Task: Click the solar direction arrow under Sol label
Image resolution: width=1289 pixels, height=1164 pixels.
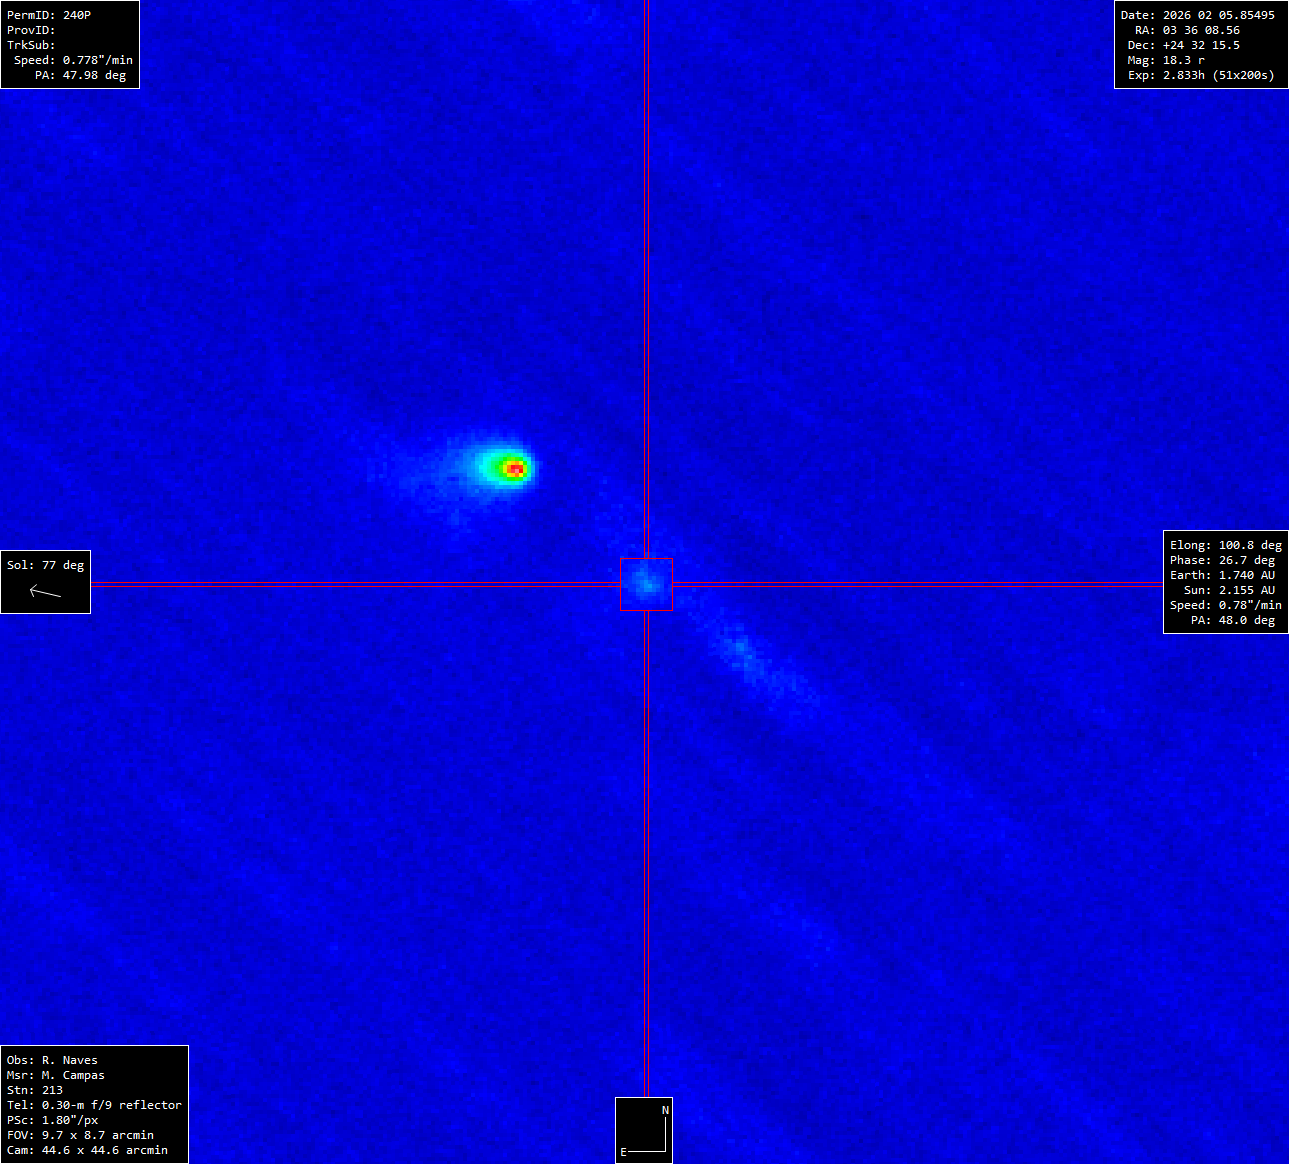Action: 45,592
